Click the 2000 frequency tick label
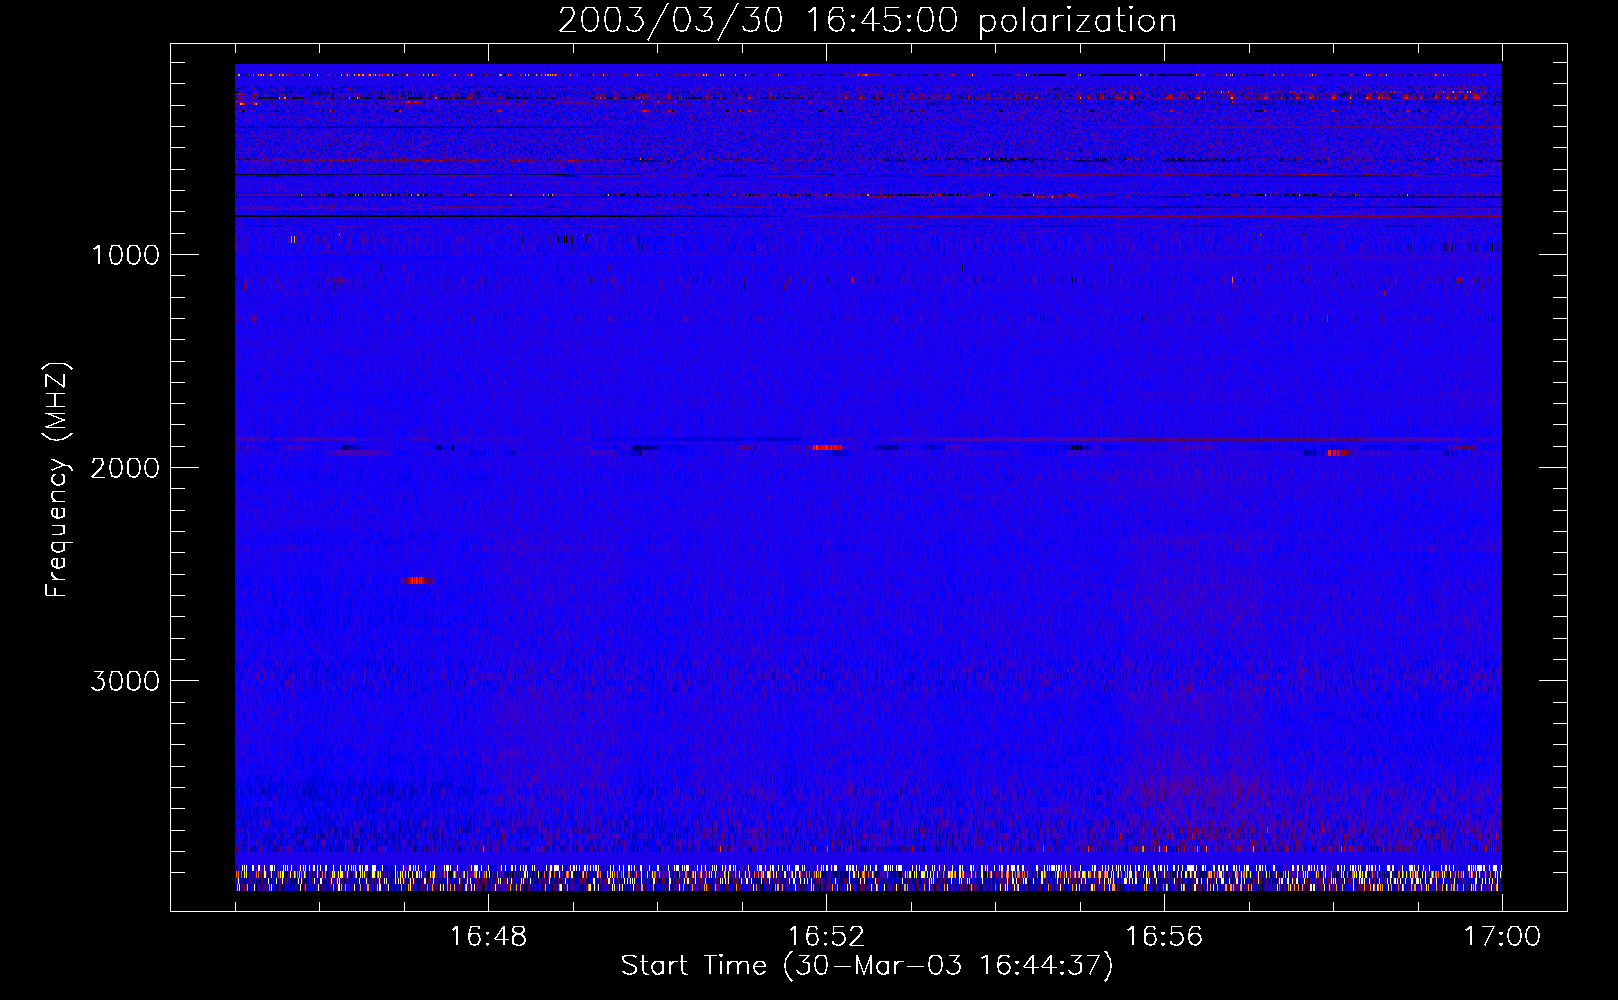This screenshot has height=1000, width=1618. pos(125,468)
